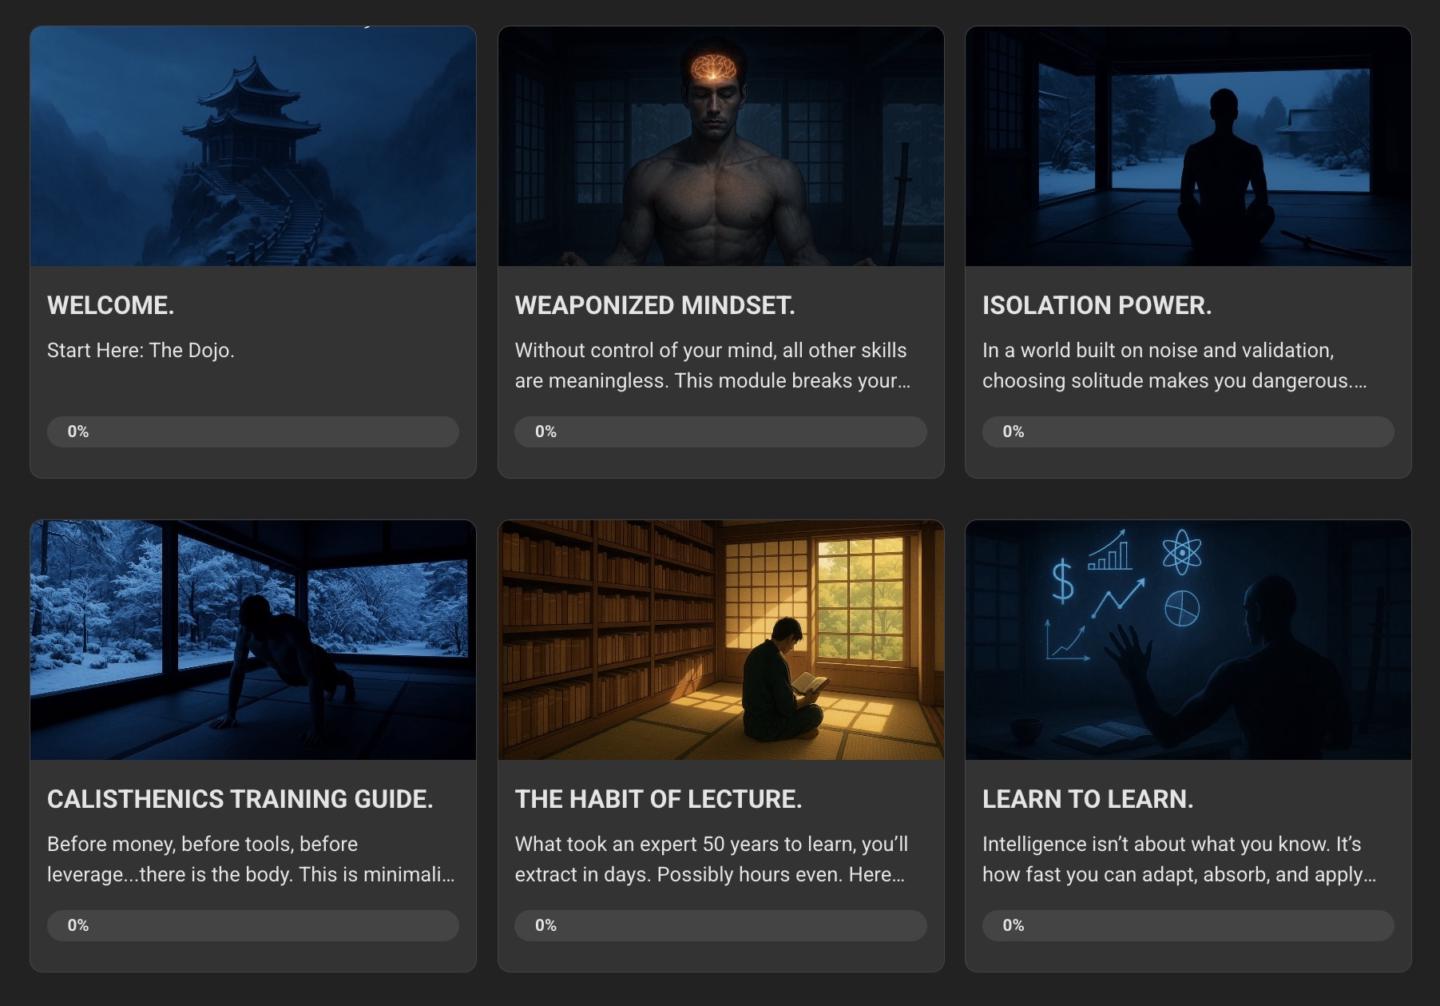Click the ISOLATION POWER. title

point(1097,306)
